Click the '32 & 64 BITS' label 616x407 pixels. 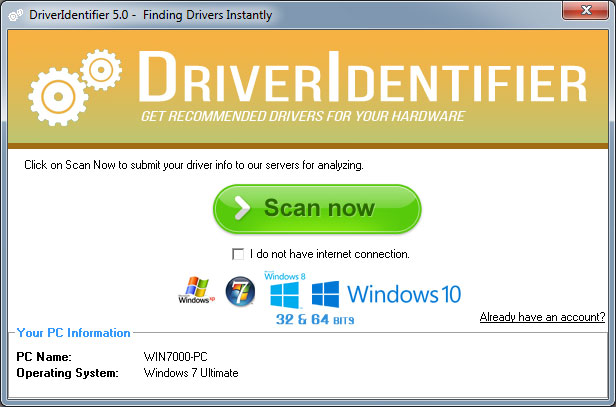click(315, 319)
